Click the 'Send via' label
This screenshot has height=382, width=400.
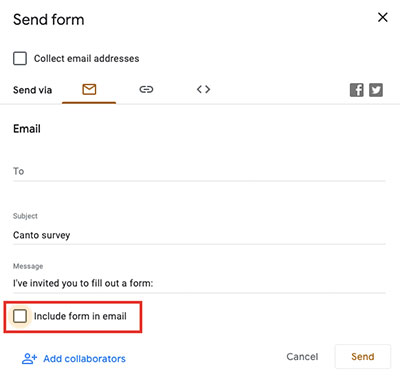click(x=32, y=90)
